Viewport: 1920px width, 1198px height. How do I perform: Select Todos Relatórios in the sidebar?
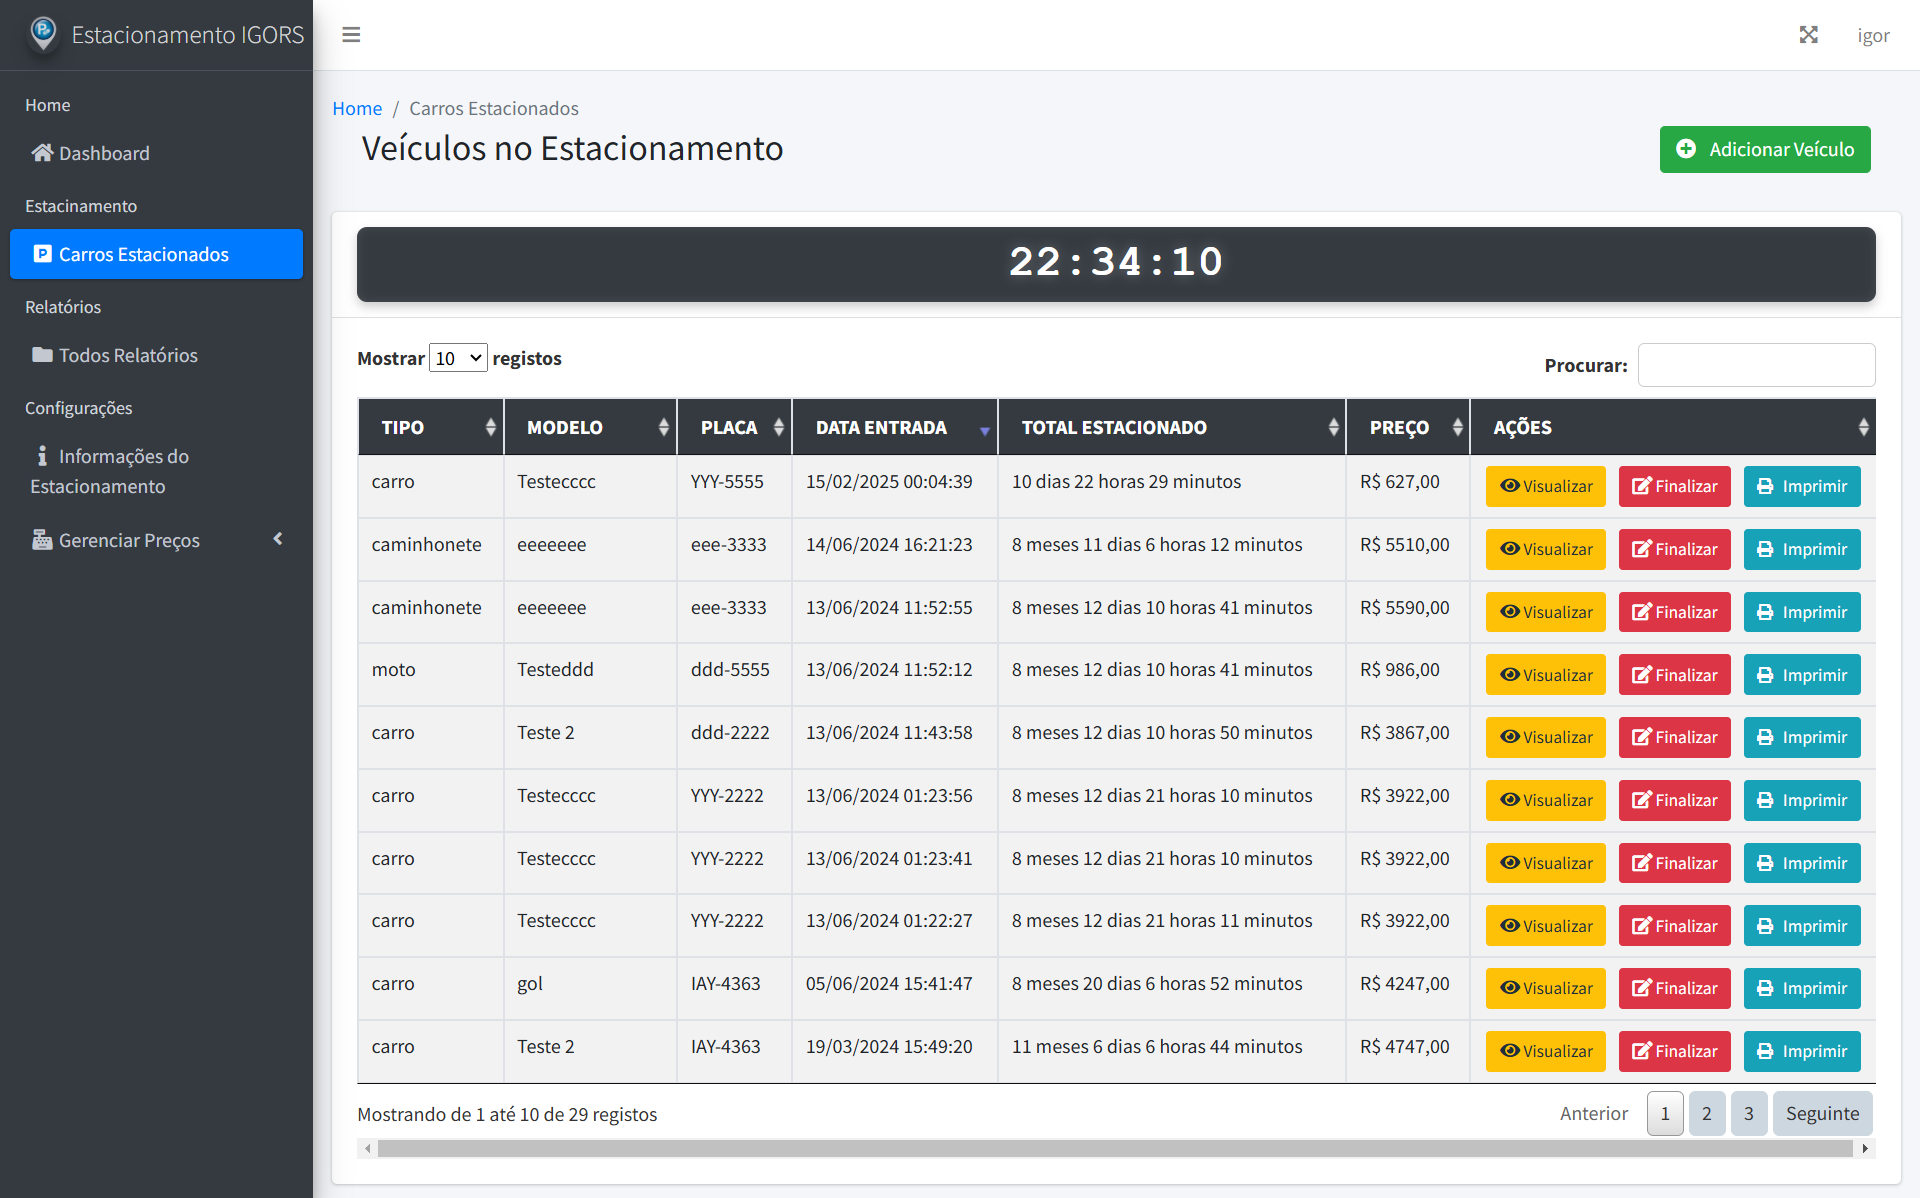(127, 354)
